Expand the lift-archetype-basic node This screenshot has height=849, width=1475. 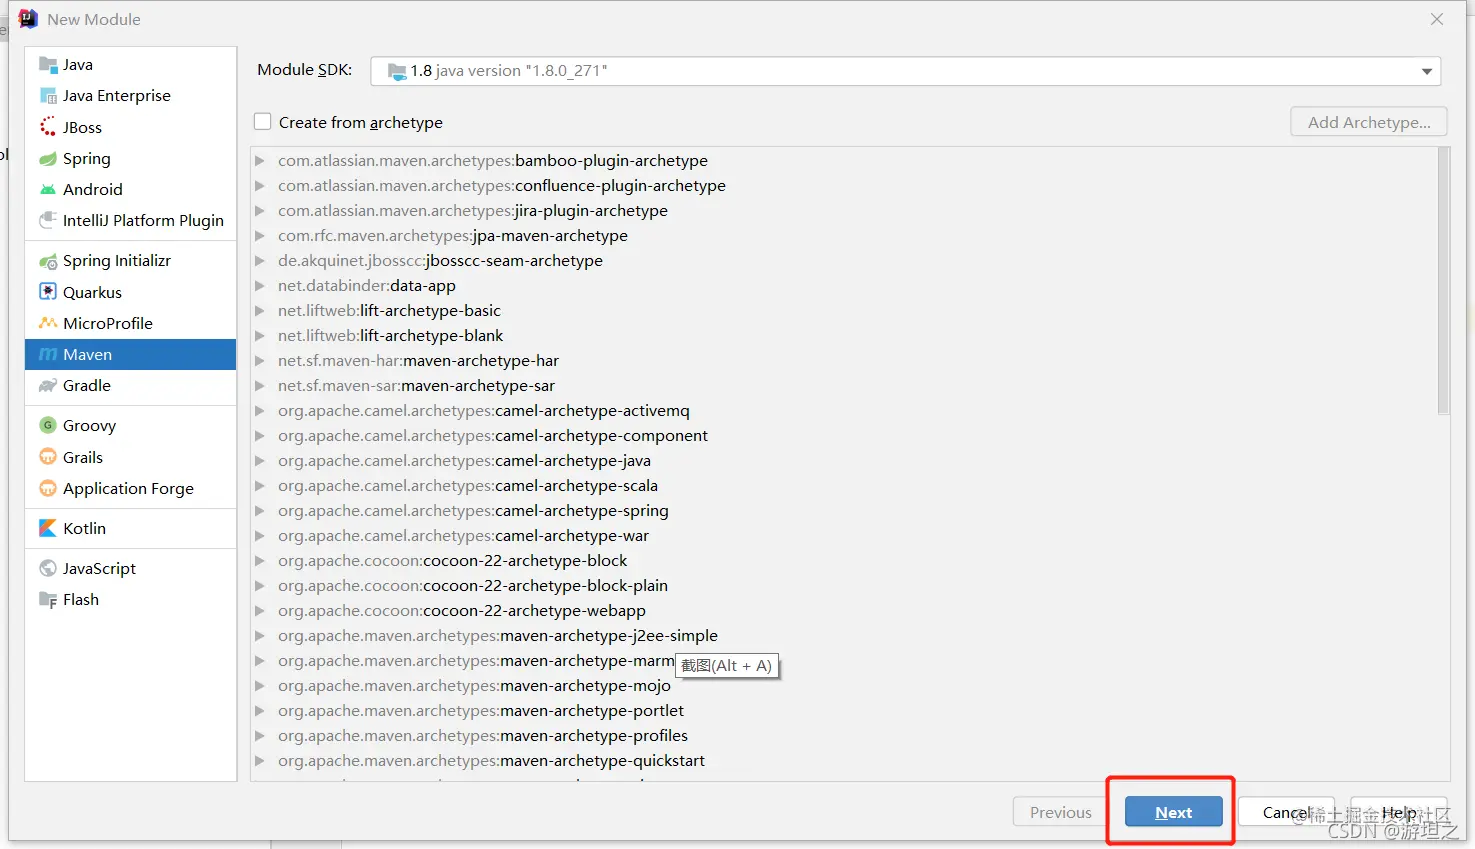[x=260, y=311]
